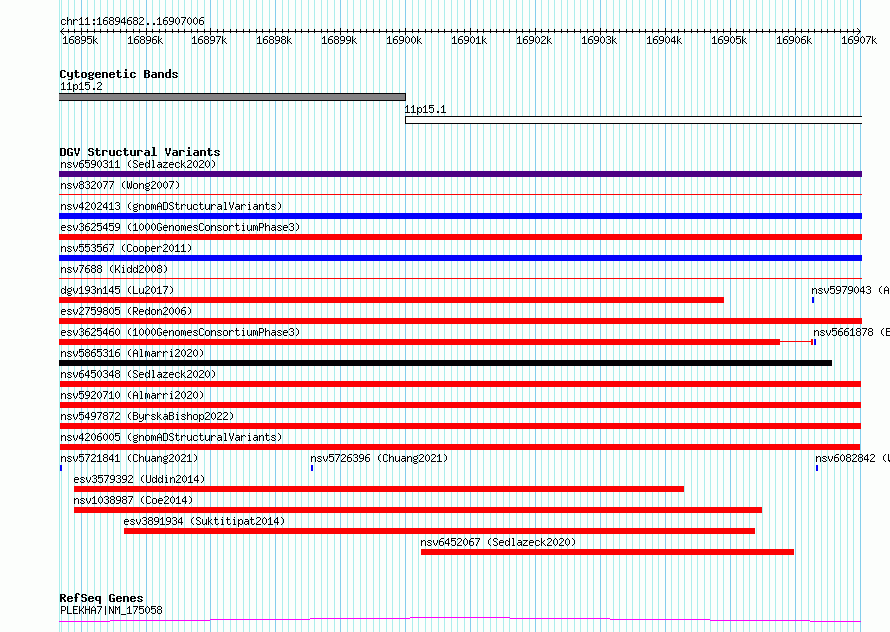The image size is (890, 632).
Task: Select the DGV Structural Variants track title
Action: 140,152
